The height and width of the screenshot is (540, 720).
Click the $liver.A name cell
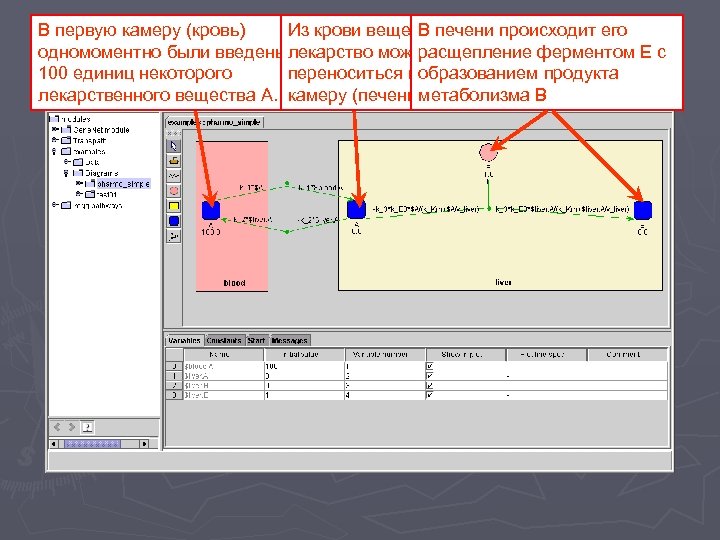tap(224, 376)
